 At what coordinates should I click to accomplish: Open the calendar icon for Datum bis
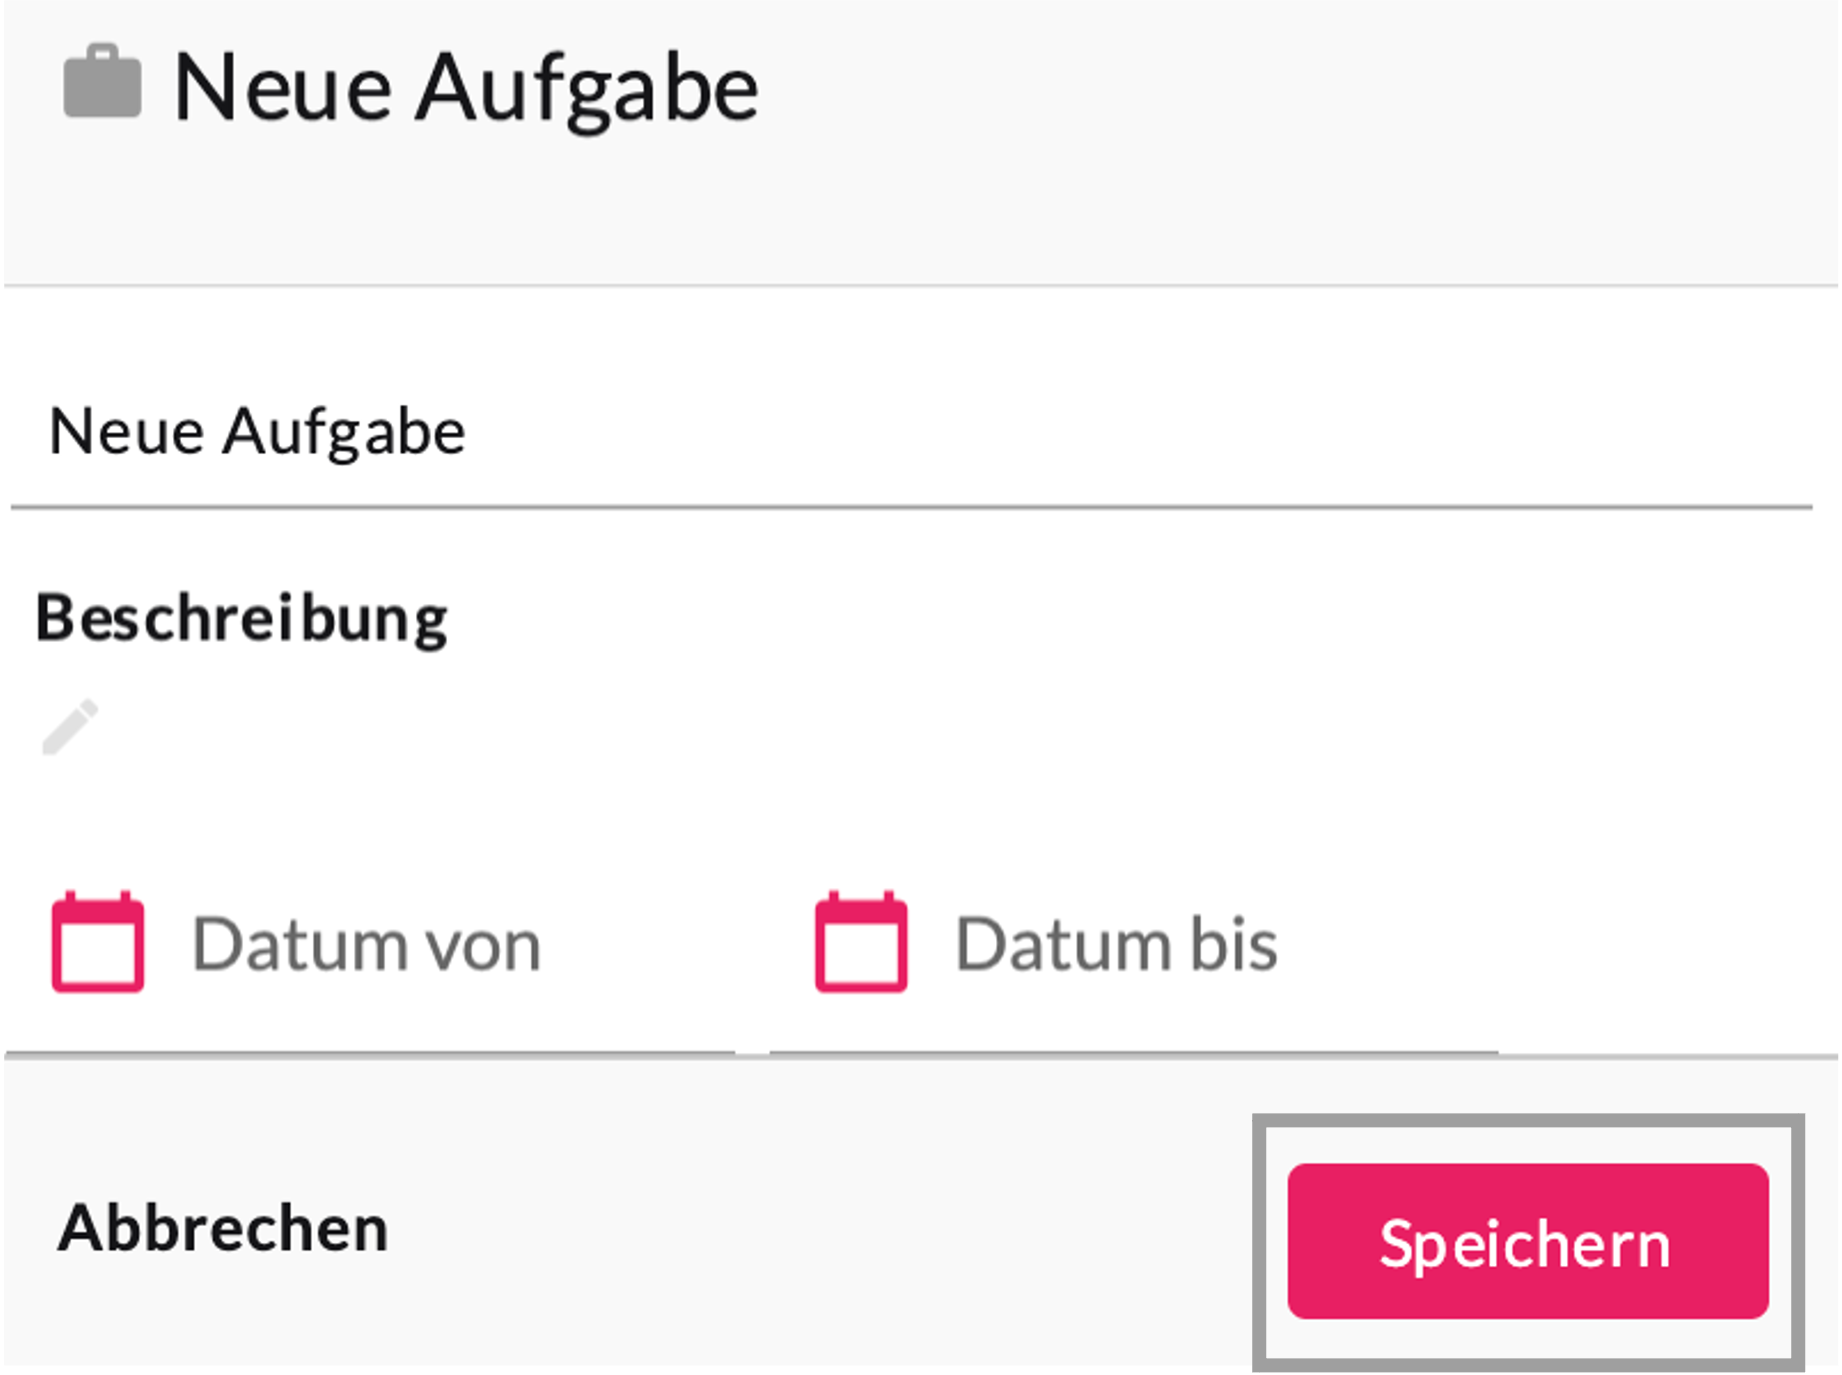[x=861, y=942]
